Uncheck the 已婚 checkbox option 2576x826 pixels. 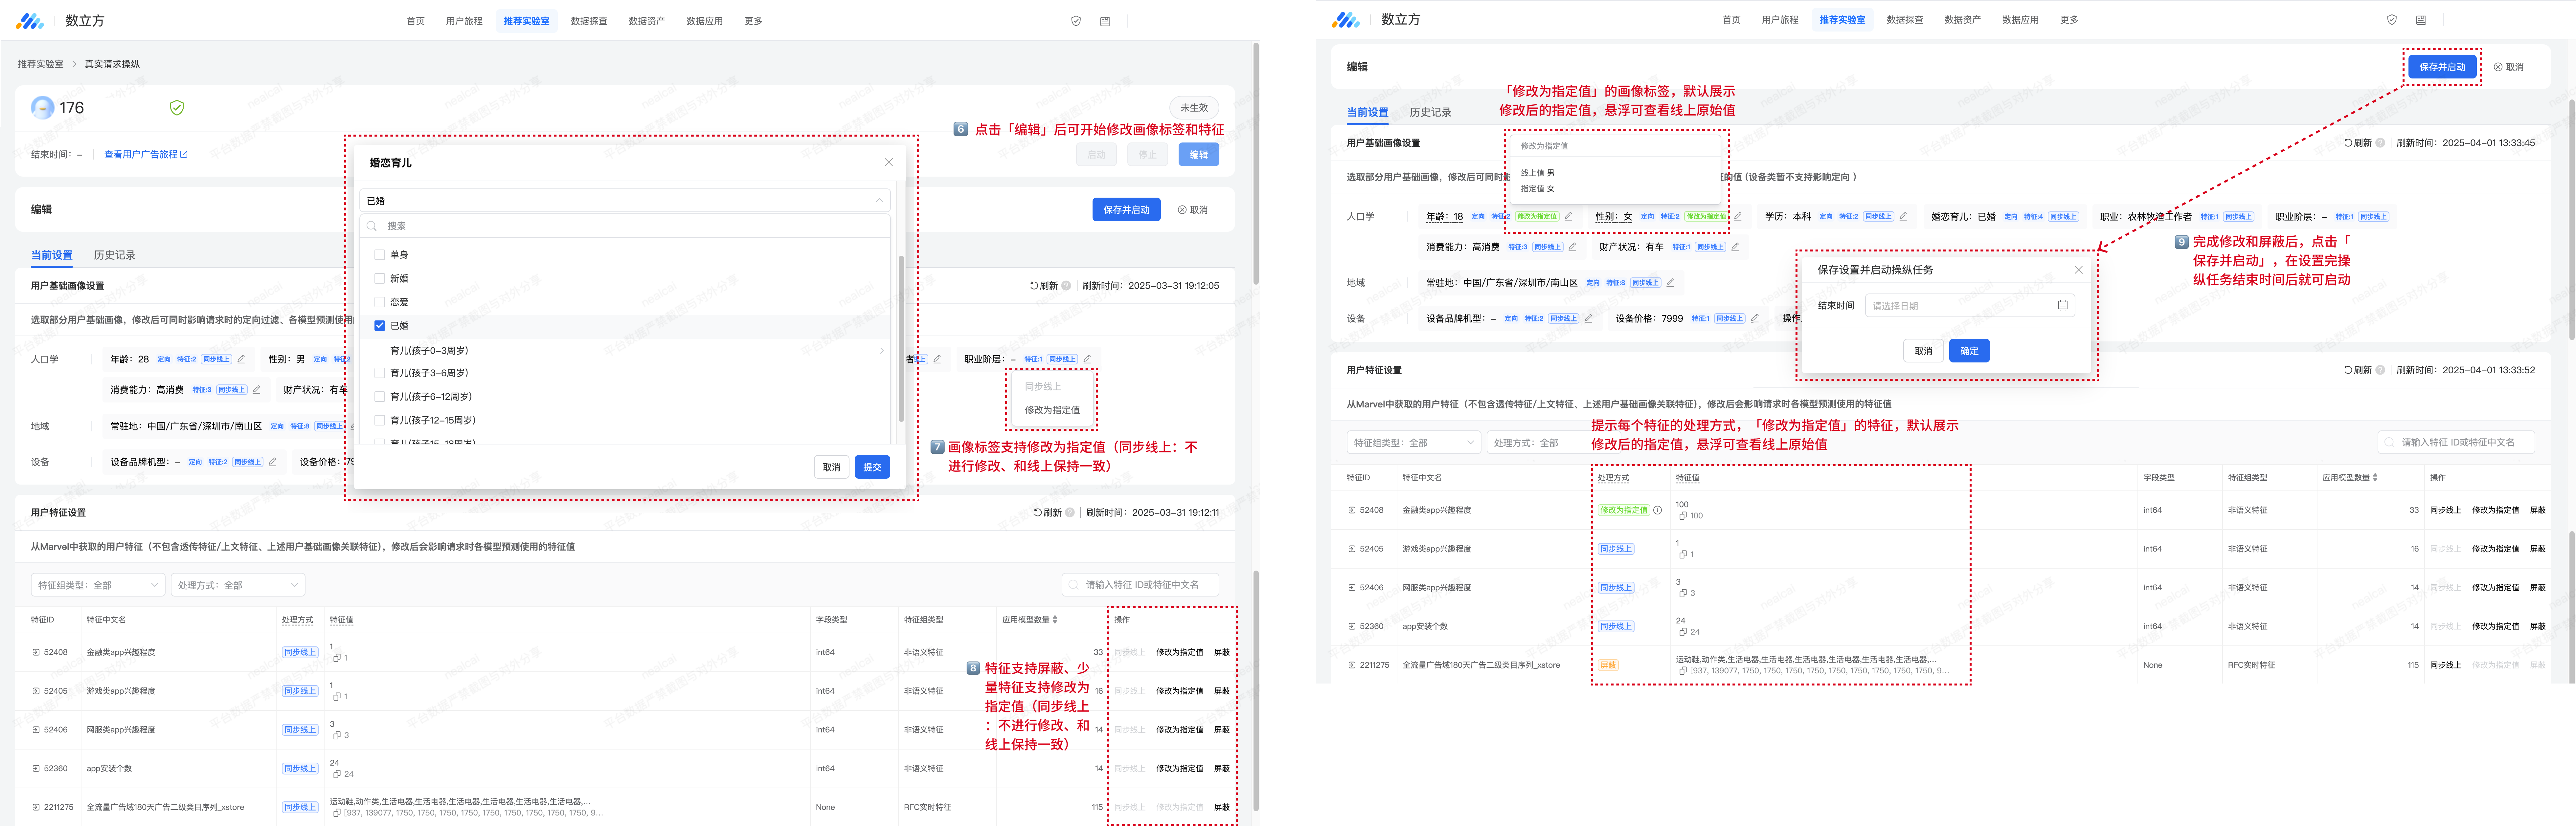point(380,326)
